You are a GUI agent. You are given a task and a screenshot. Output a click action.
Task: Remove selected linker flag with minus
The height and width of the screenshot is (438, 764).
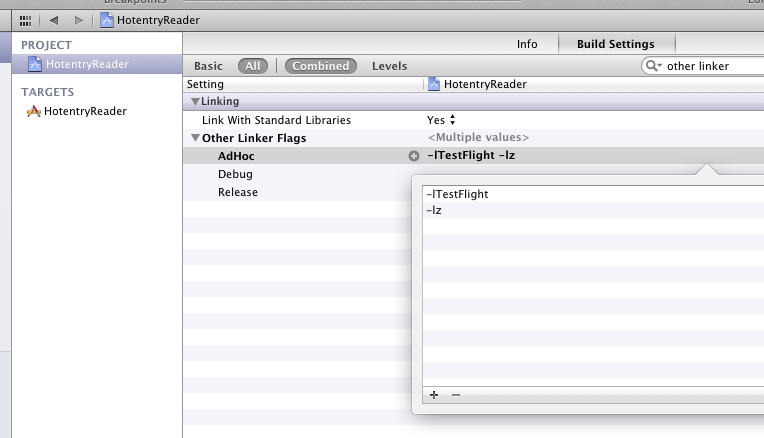(456, 395)
